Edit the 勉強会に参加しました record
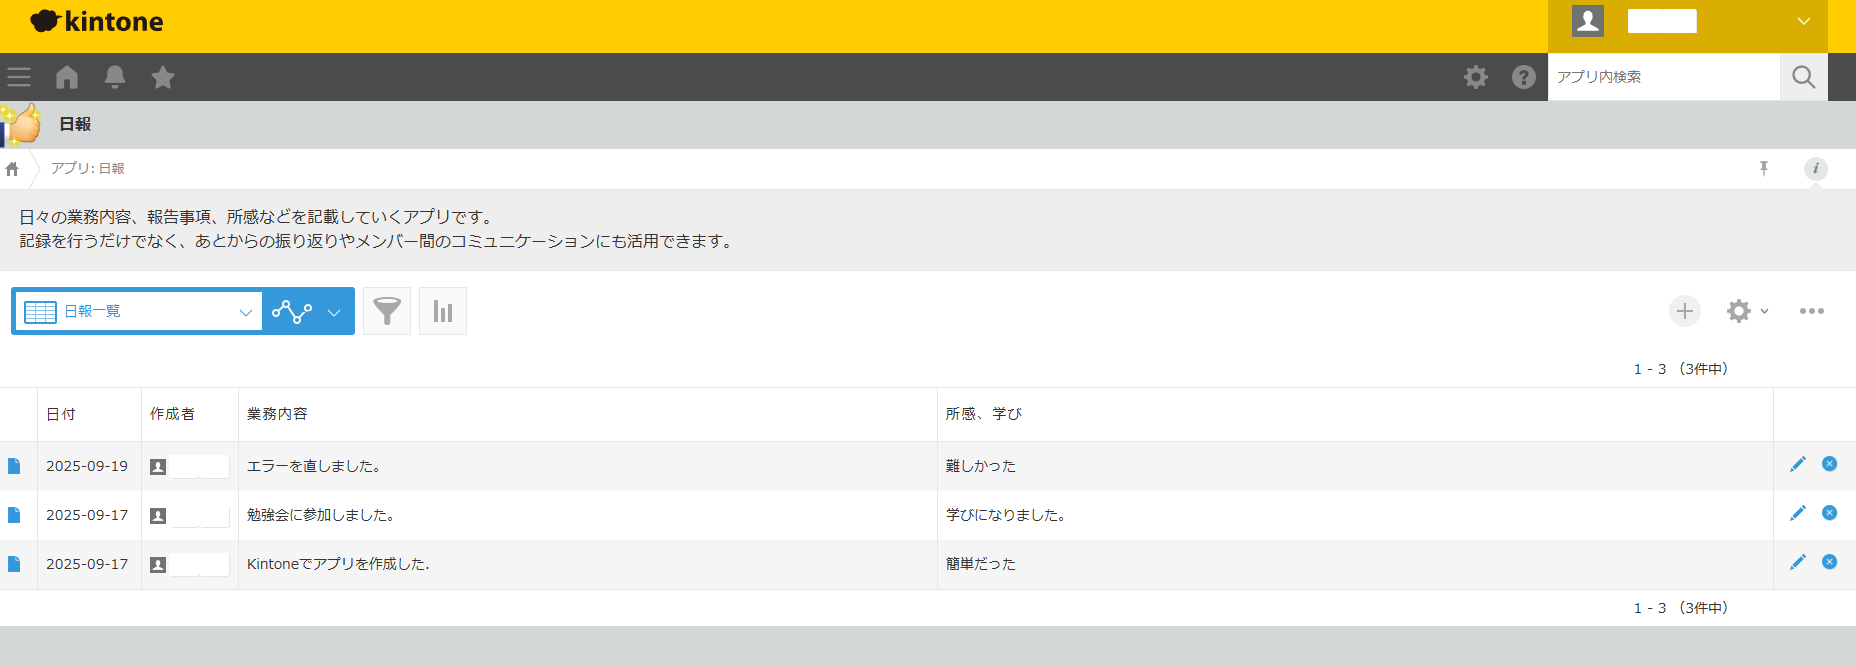The width and height of the screenshot is (1856, 666). coord(1798,513)
